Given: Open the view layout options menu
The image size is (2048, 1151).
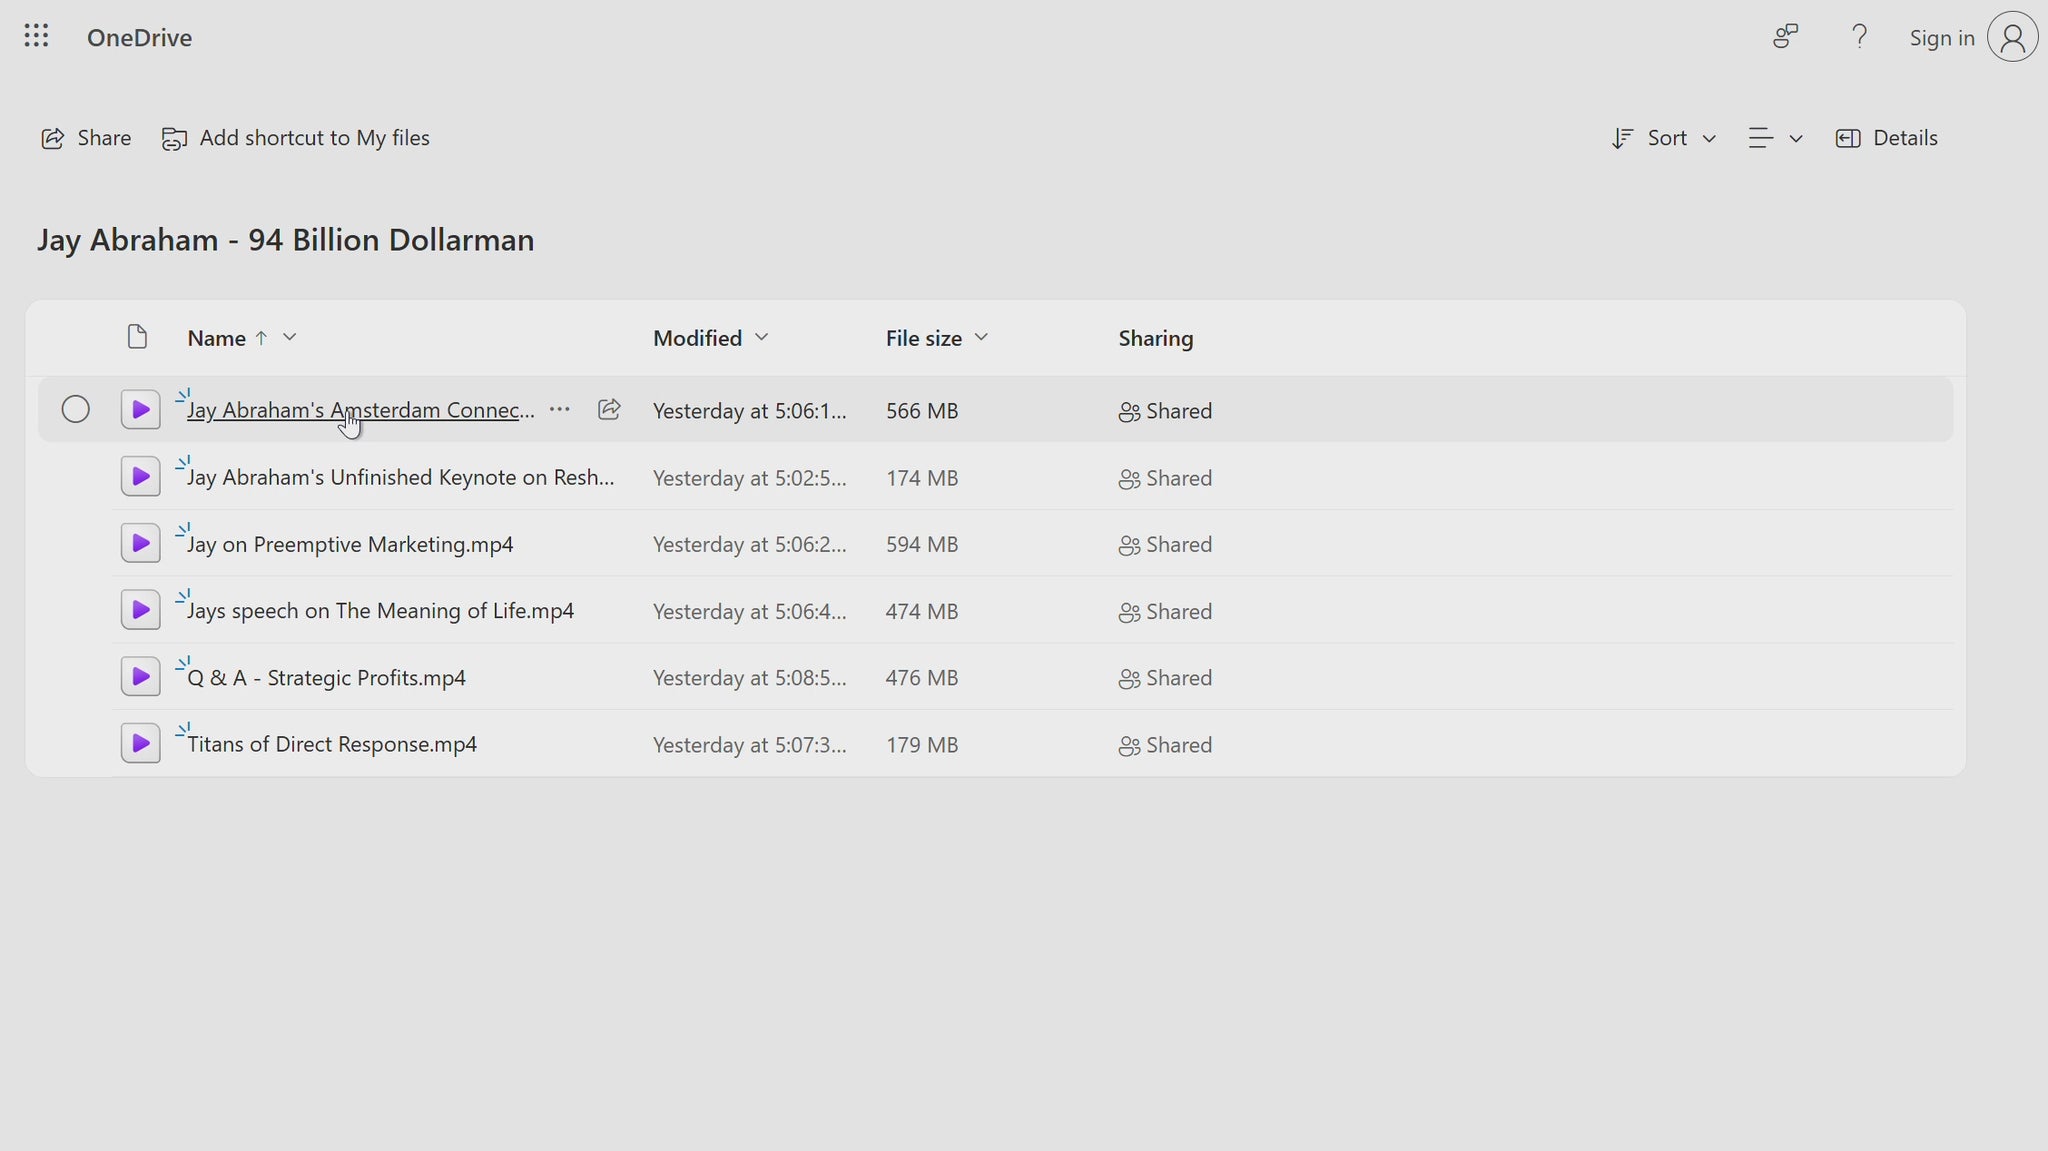Looking at the screenshot, I should click(1774, 137).
